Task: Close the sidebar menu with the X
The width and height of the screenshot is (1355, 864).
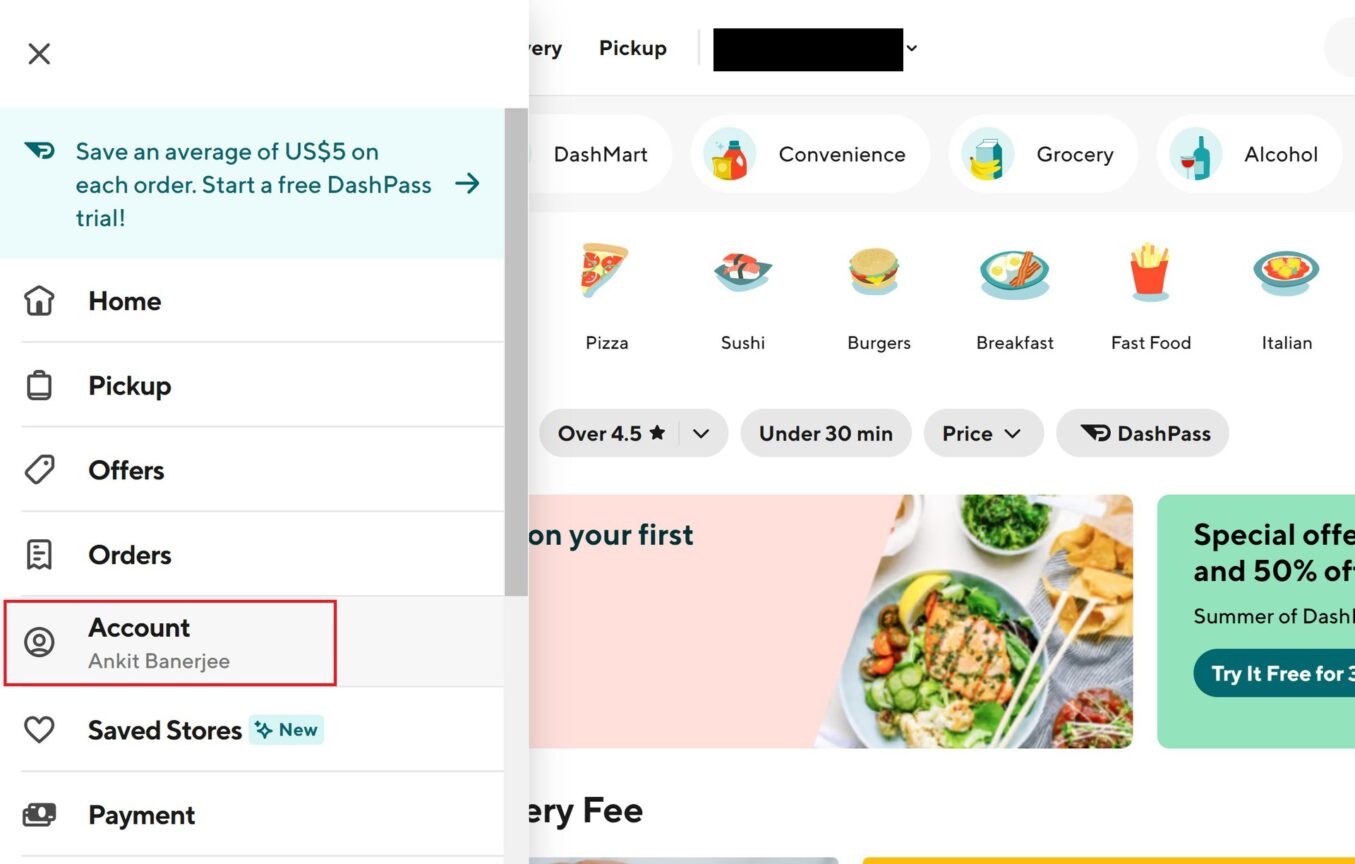Action: click(x=38, y=53)
